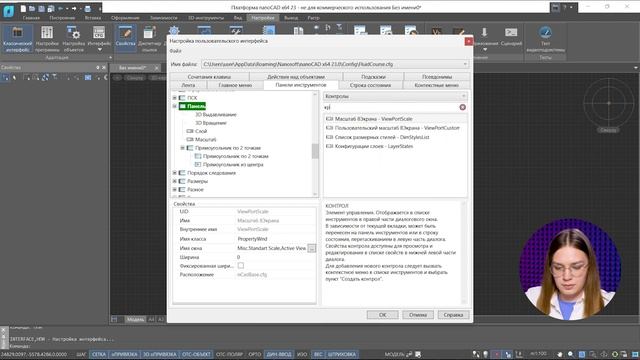Screen dimensions: 640x360
Task: Toggle 3D оПРИВЯЗКА in the status bar
Action: tap(160, 354)
